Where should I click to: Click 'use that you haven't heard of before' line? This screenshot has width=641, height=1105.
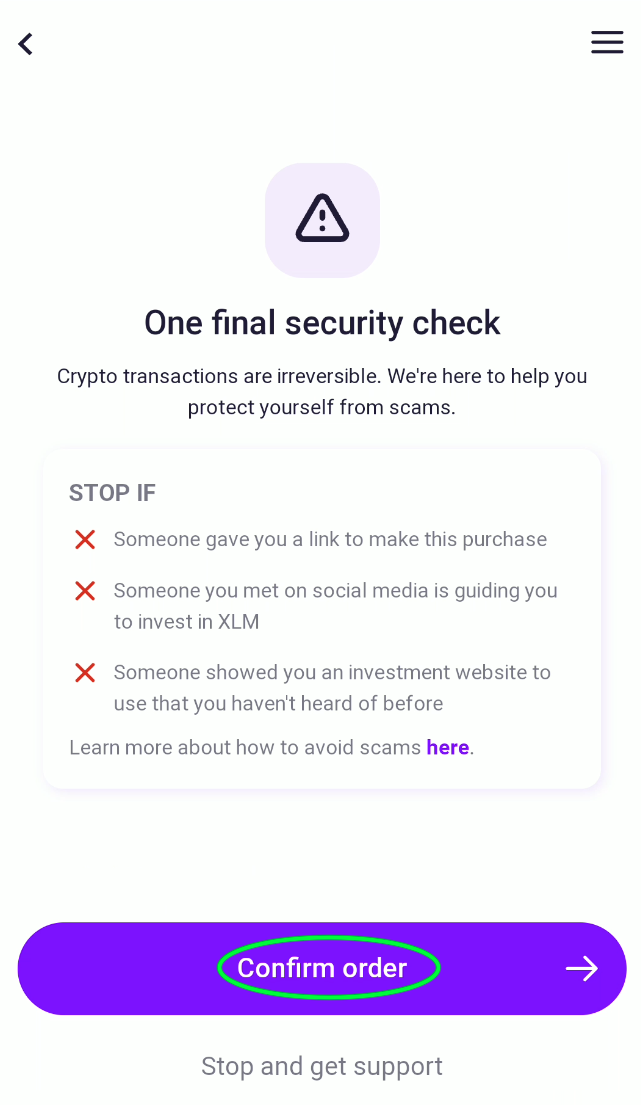pyautogui.click(x=278, y=704)
